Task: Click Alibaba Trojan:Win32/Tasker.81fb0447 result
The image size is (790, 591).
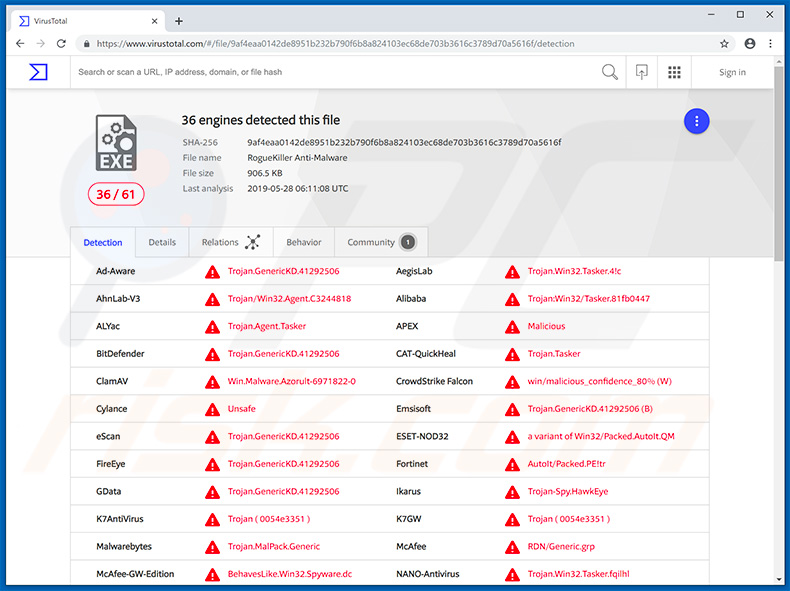Action: [588, 299]
